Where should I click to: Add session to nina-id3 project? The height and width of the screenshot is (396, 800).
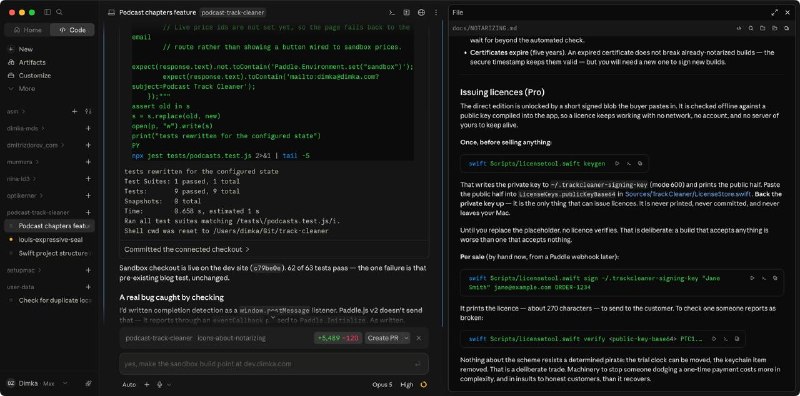pos(88,179)
